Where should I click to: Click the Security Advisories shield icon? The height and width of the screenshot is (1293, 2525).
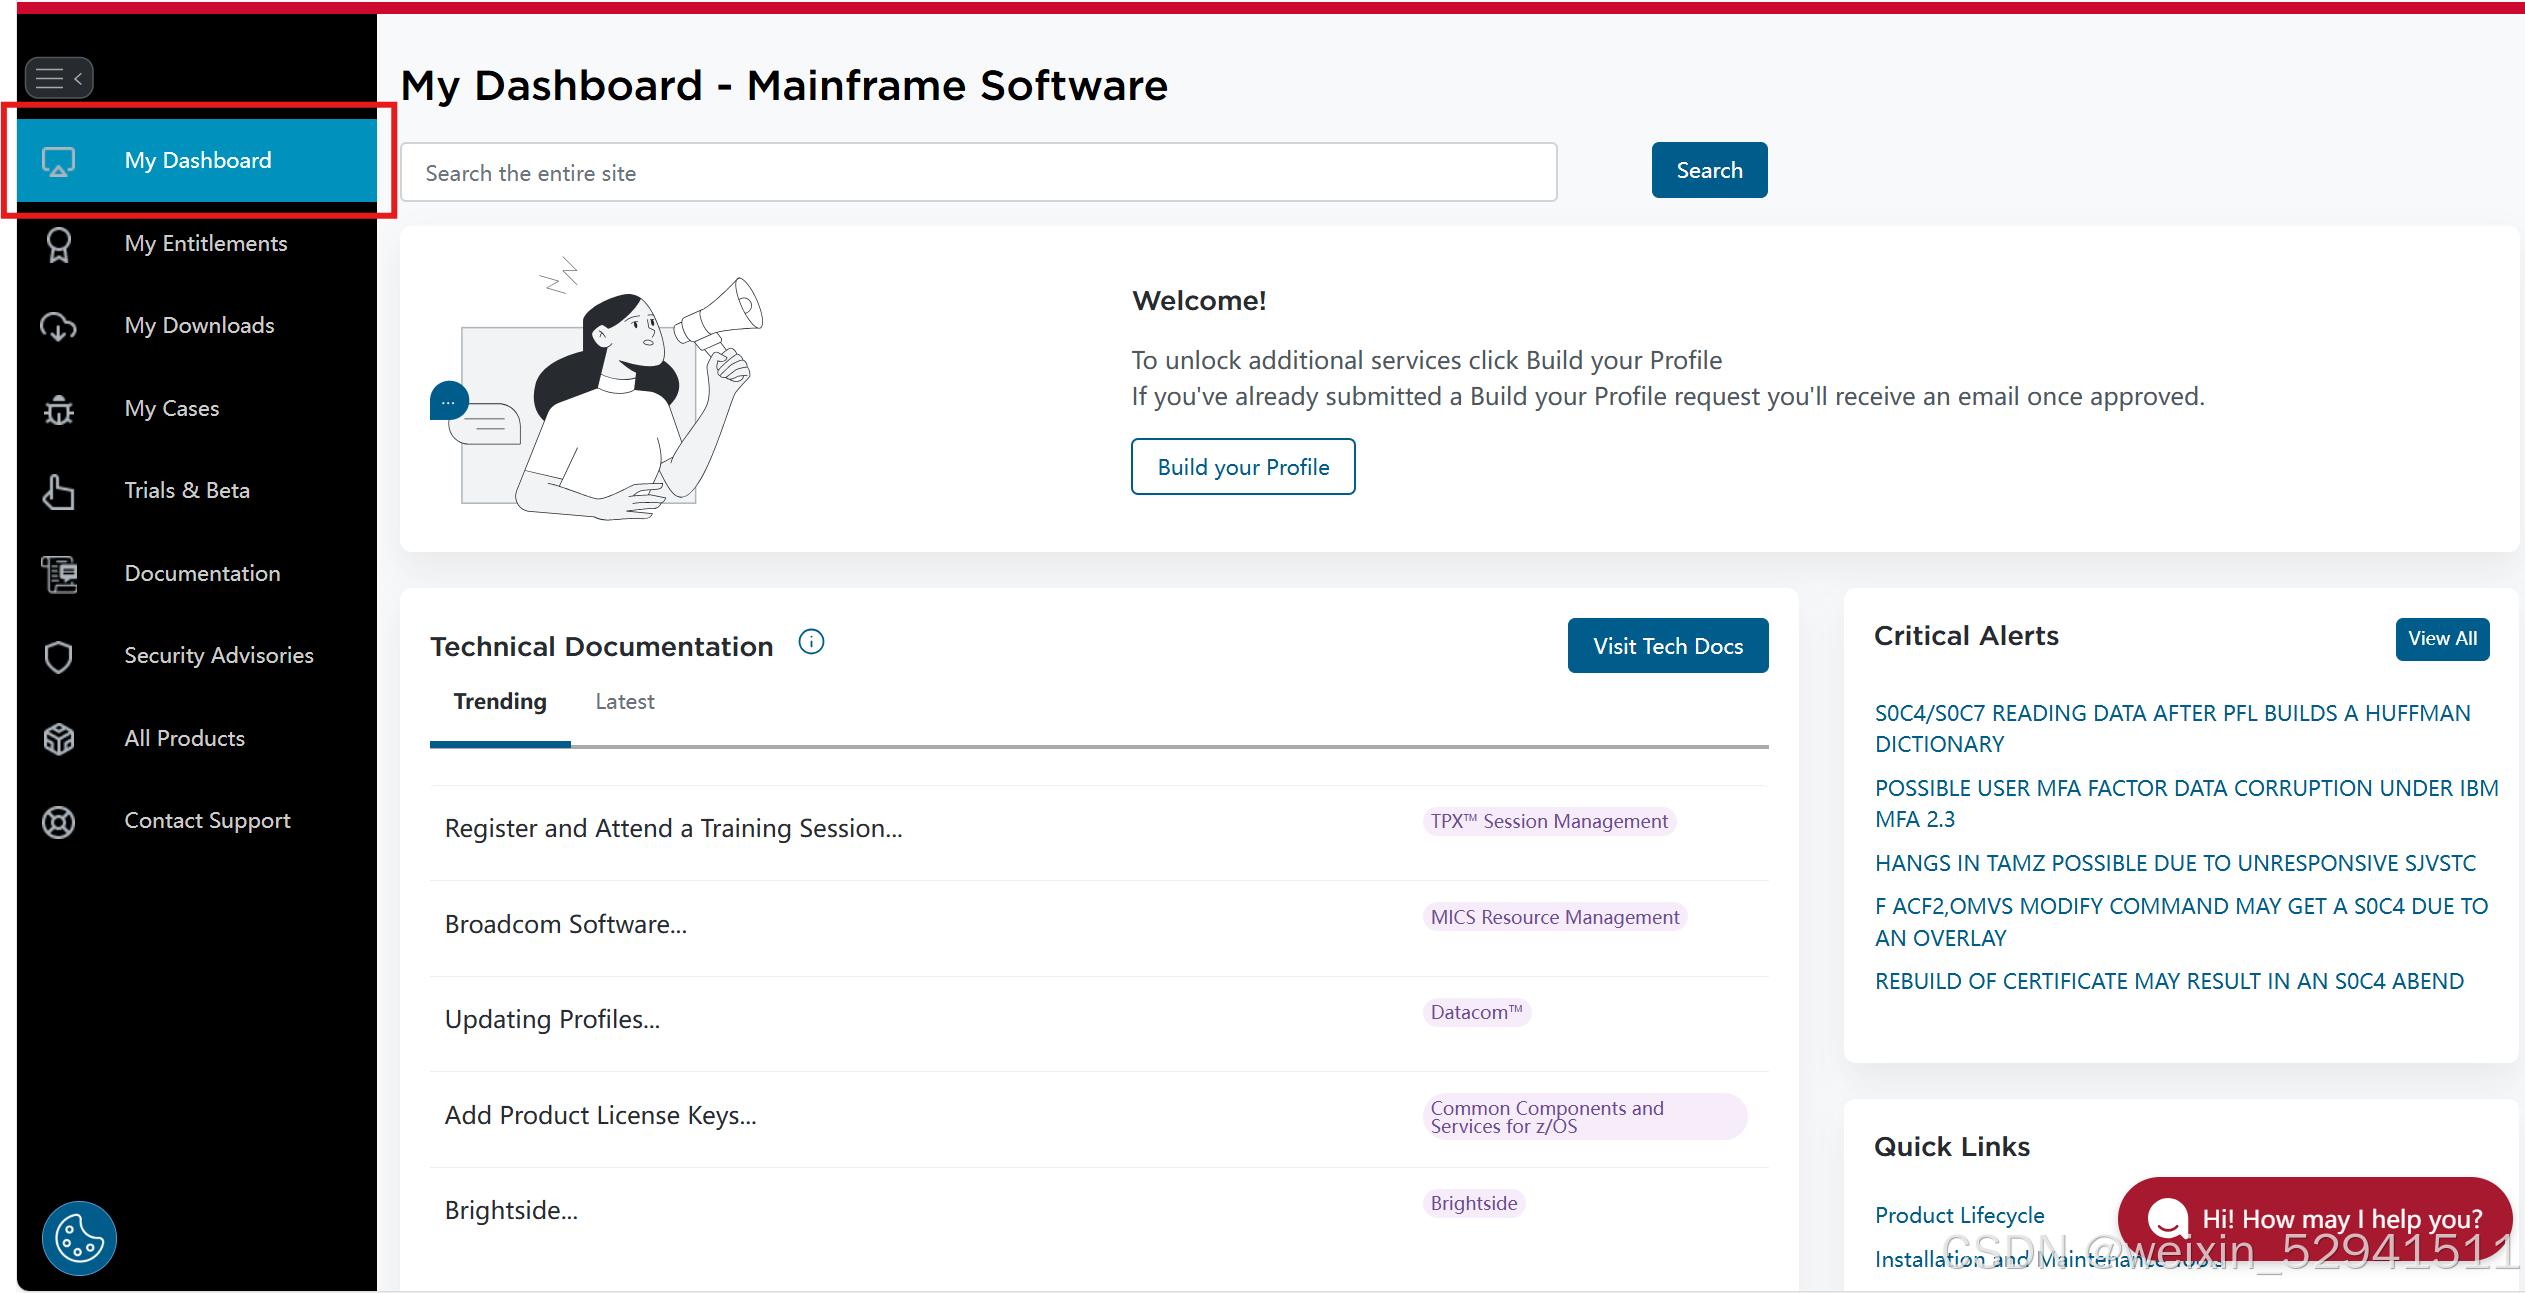pos(59,656)
